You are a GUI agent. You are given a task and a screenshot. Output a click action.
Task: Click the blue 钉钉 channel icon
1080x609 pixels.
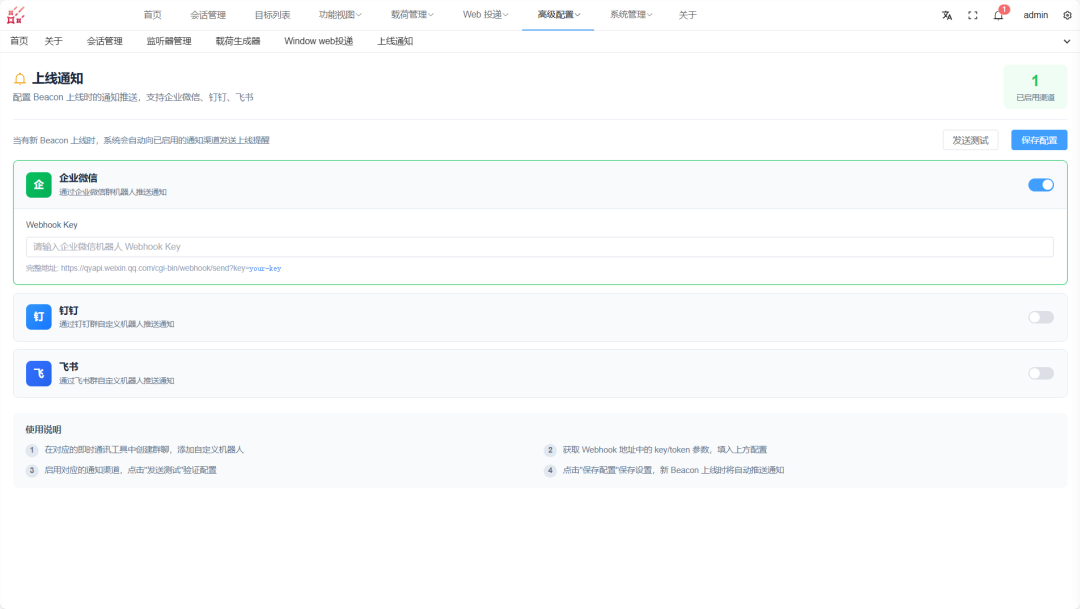pos(39,317)
